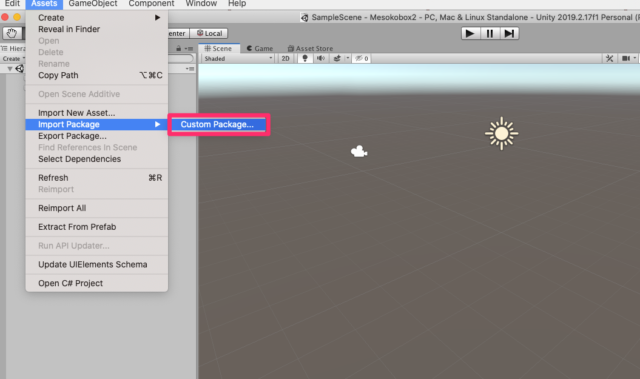Toggle scene lighting lightbulb icon

click(305, 58)
